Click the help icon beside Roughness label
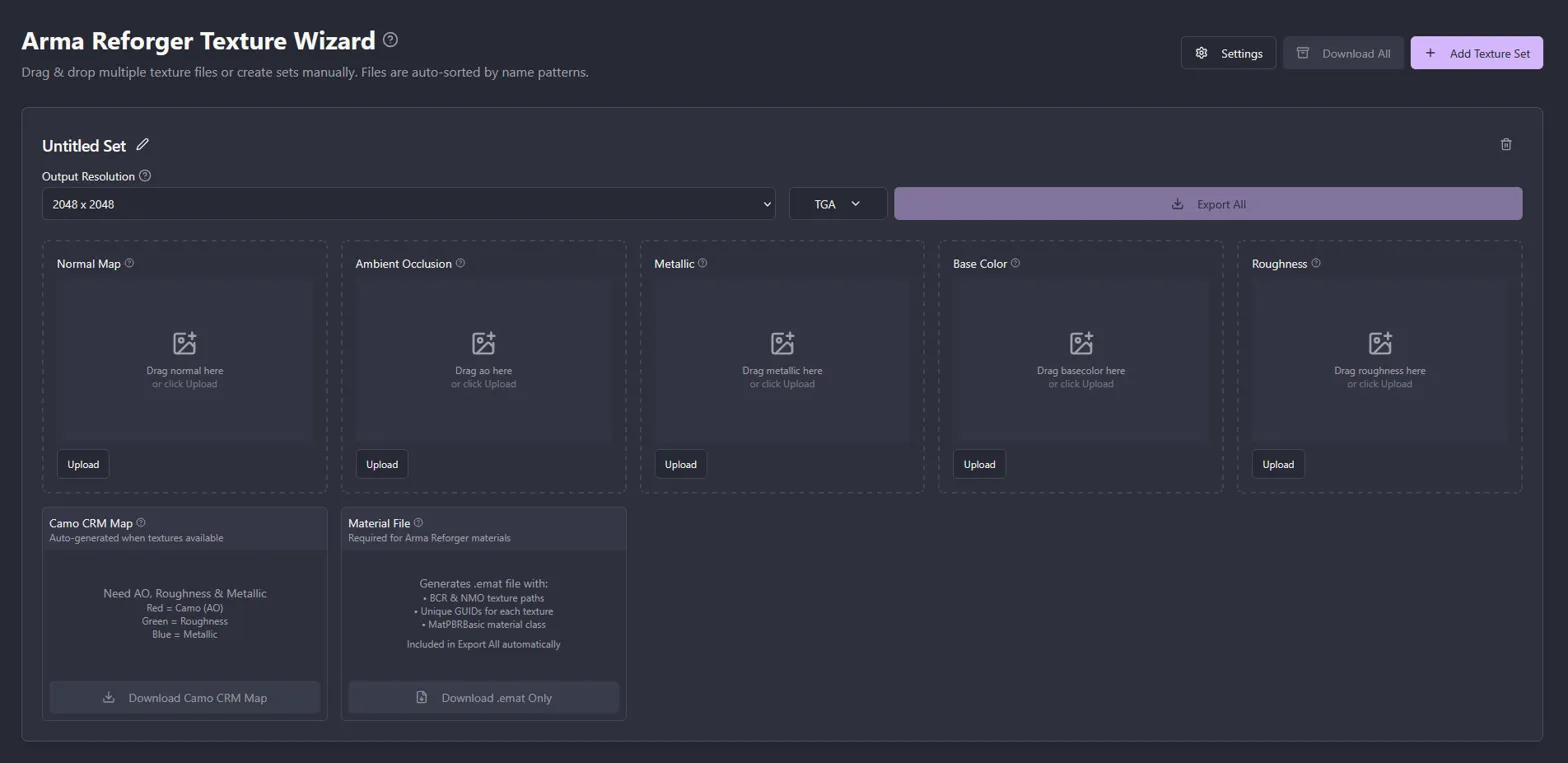Screen dimensions: 1568x763 1315,264
